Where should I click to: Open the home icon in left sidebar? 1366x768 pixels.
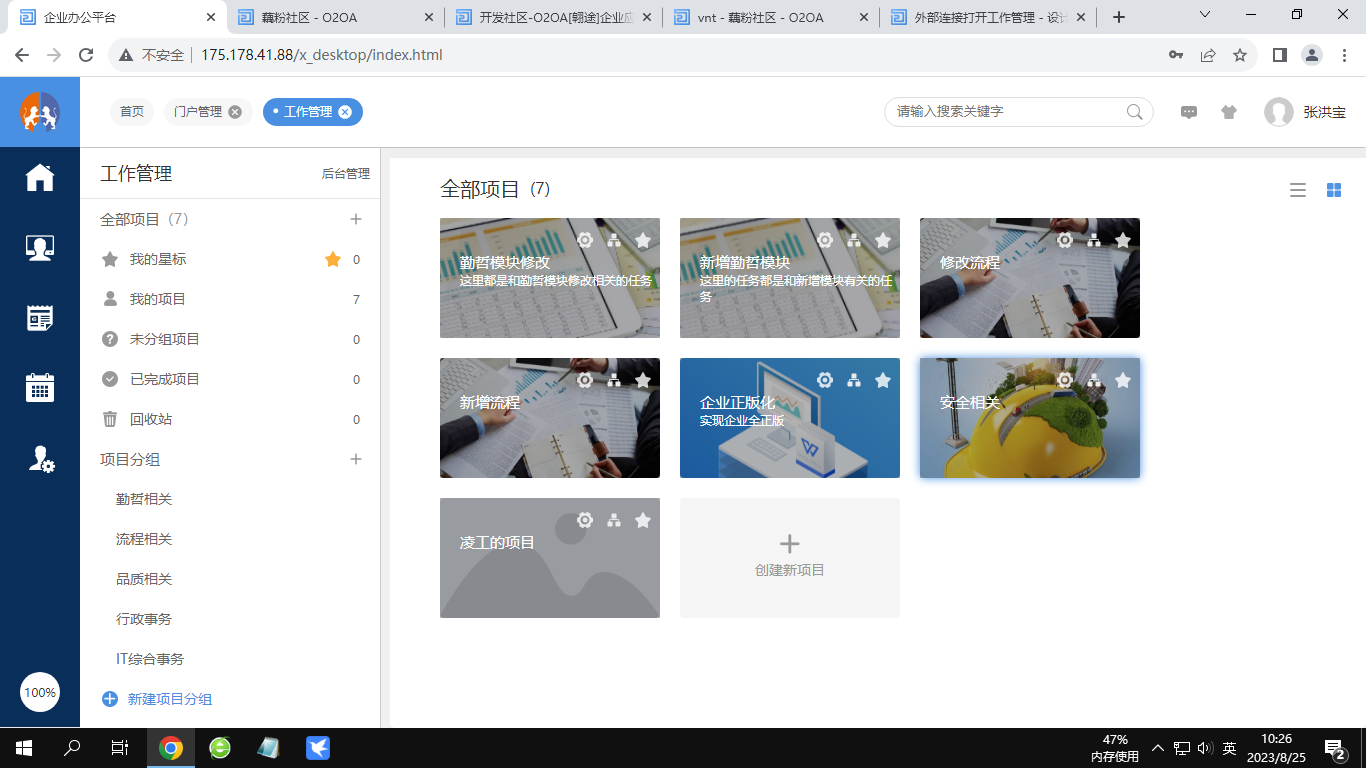pyautogui.click(x=40, y=177)
